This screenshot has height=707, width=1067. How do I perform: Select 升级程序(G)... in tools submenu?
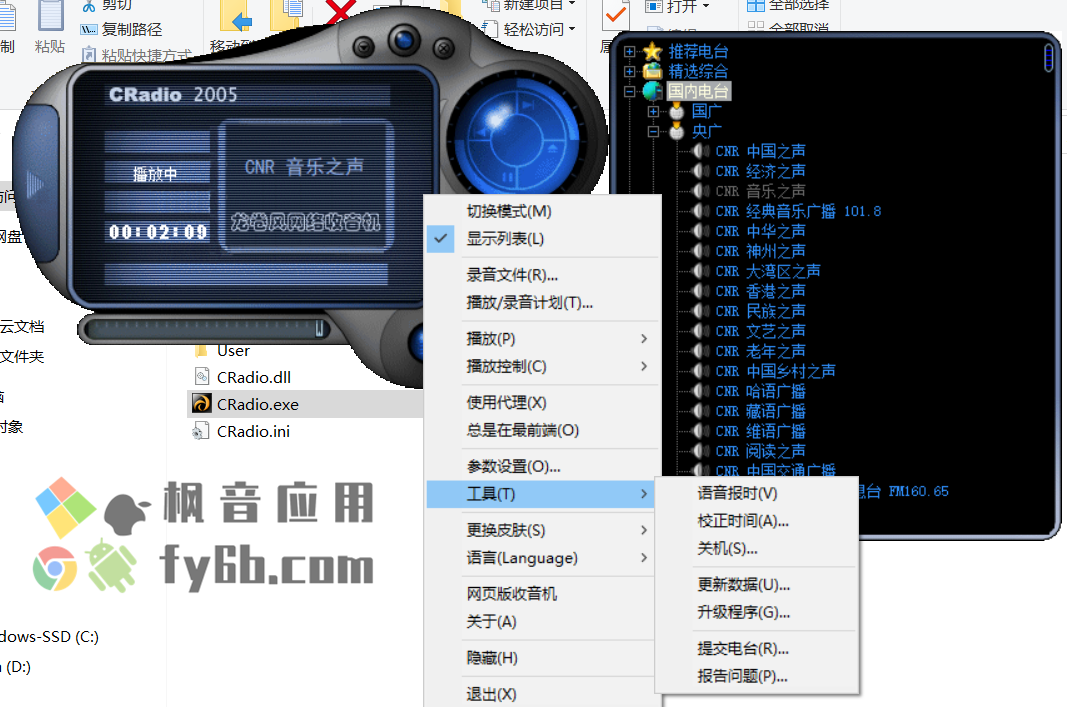757,612
